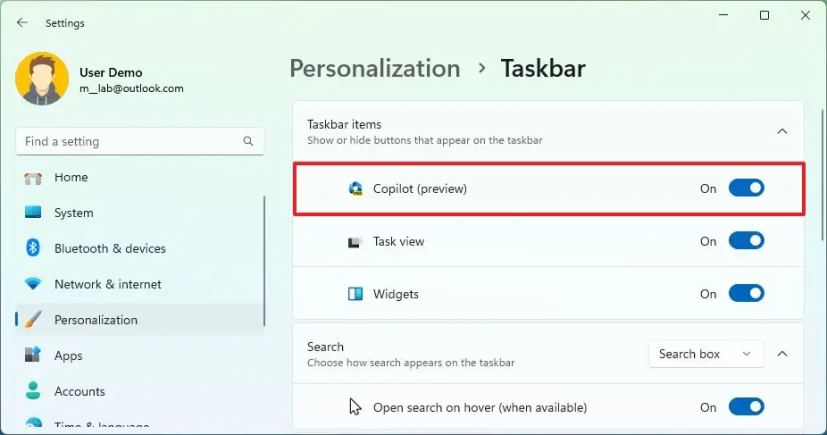The image size is (827, 435).
Task: Click the m__lab@outlook.com account email
Action: click(131, 89)
